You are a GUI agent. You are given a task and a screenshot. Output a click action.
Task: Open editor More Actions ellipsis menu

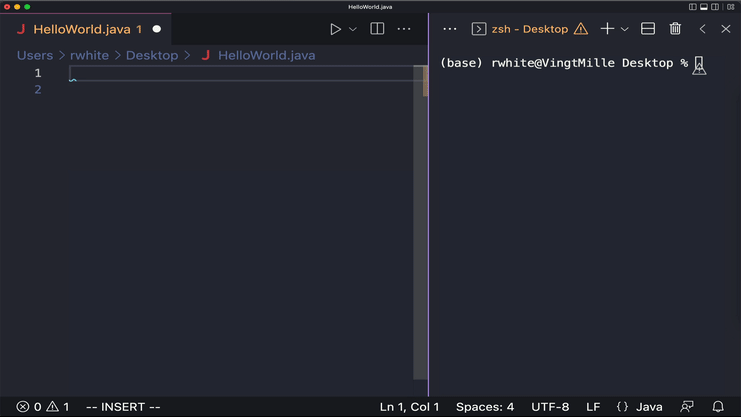[x=404, y=29]
